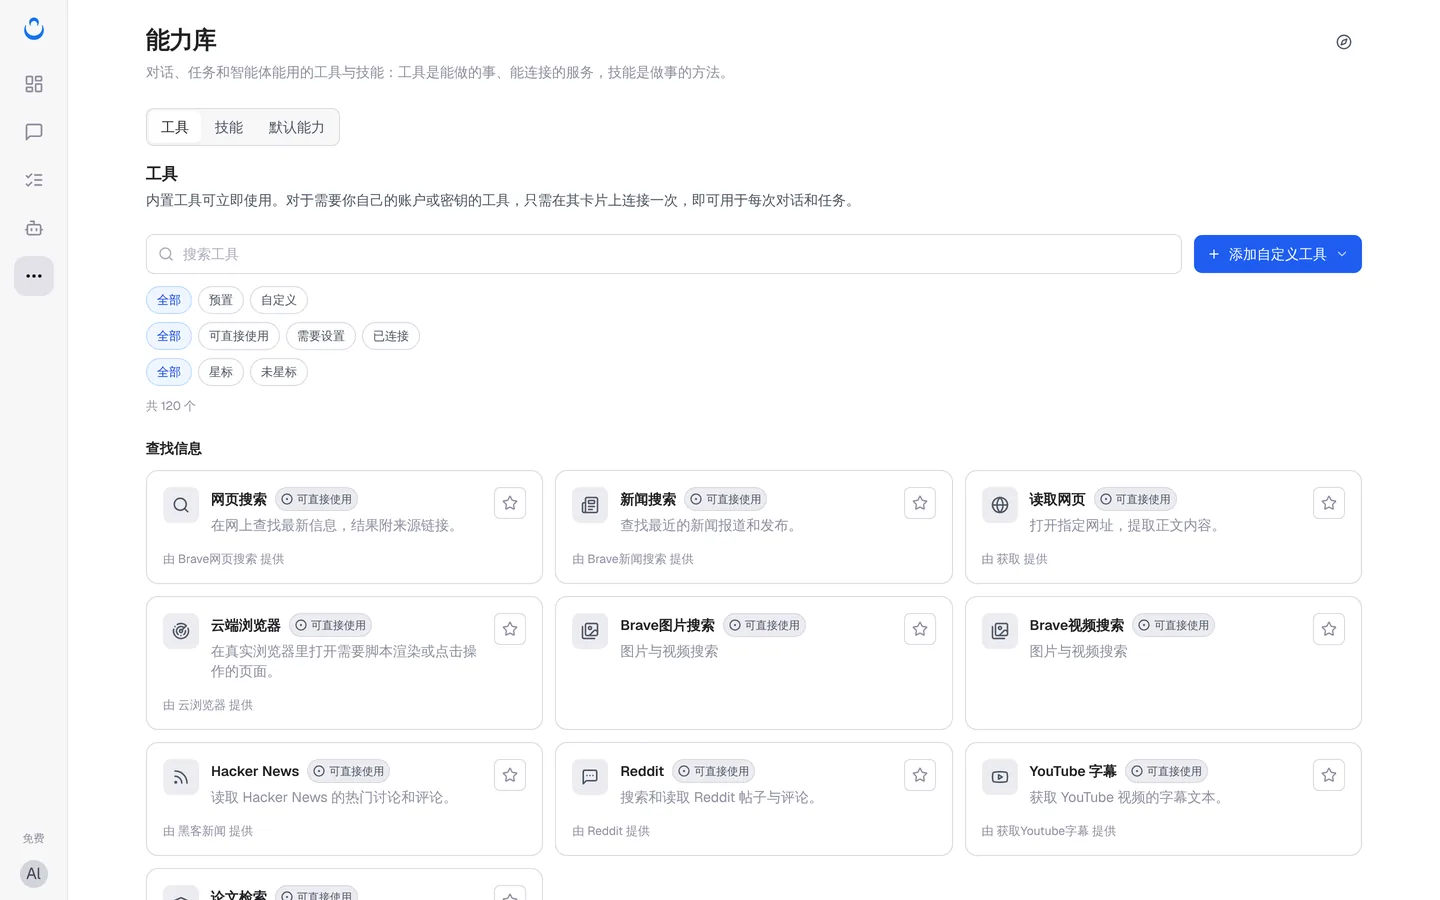Image resolution: width=1440 pixels, height=900 pixels.
Task: Filter tools by 星标
Action: [x=221, y=372]
